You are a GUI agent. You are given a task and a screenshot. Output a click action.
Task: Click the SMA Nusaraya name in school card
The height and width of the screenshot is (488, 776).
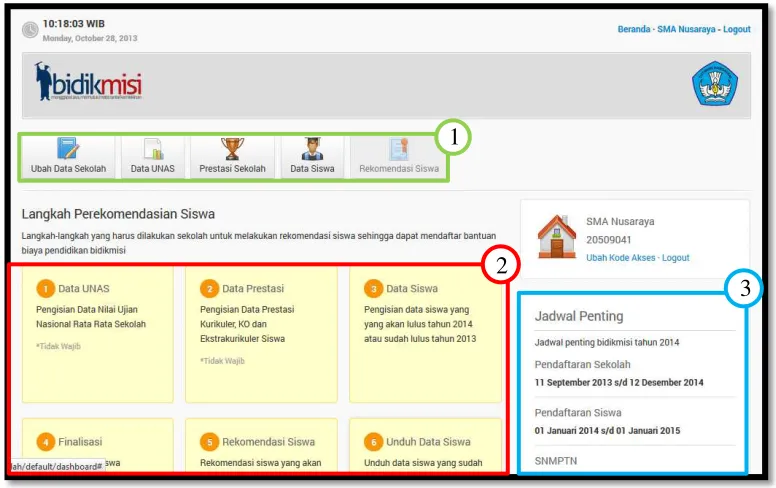620,221
